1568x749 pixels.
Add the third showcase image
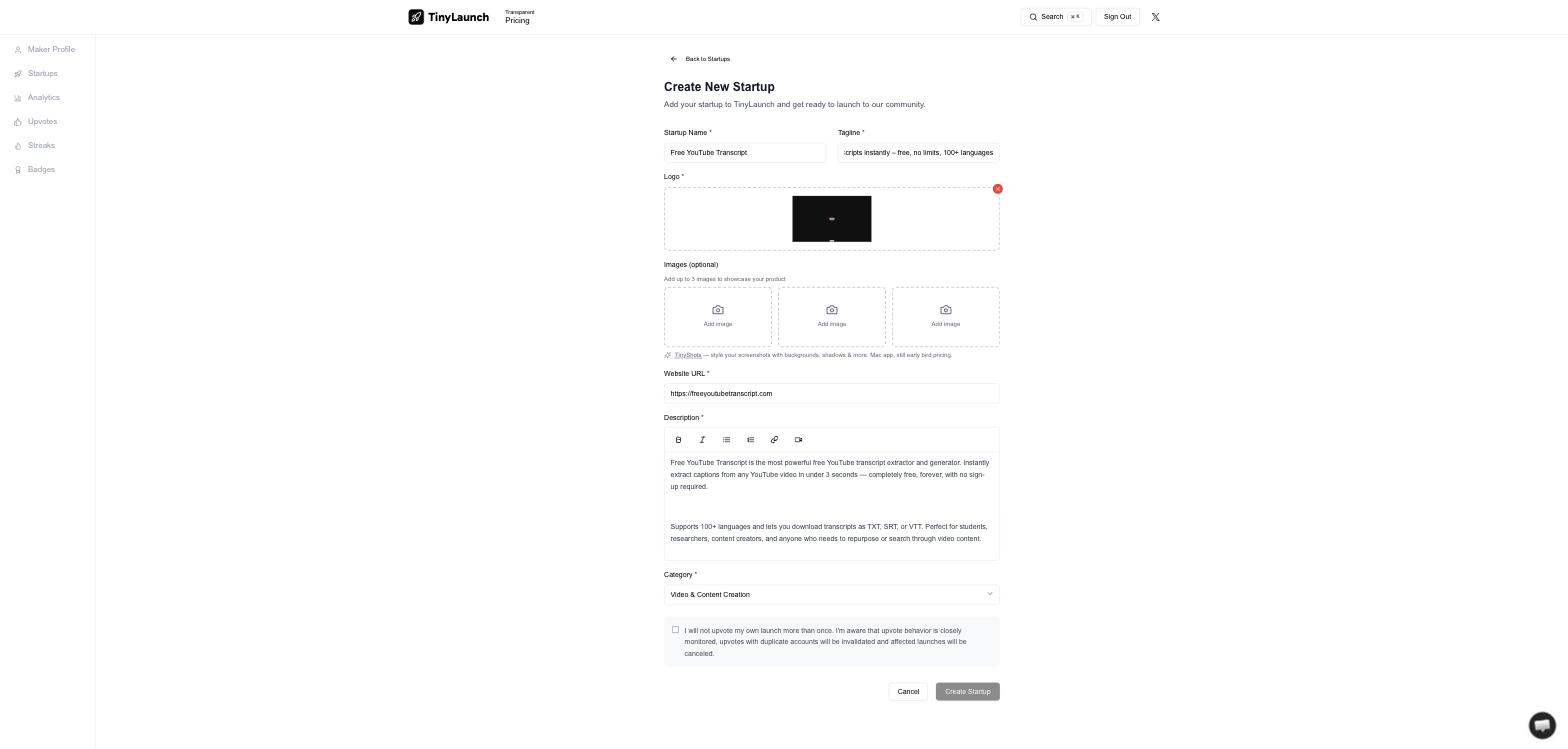click(x=946, y=317)
